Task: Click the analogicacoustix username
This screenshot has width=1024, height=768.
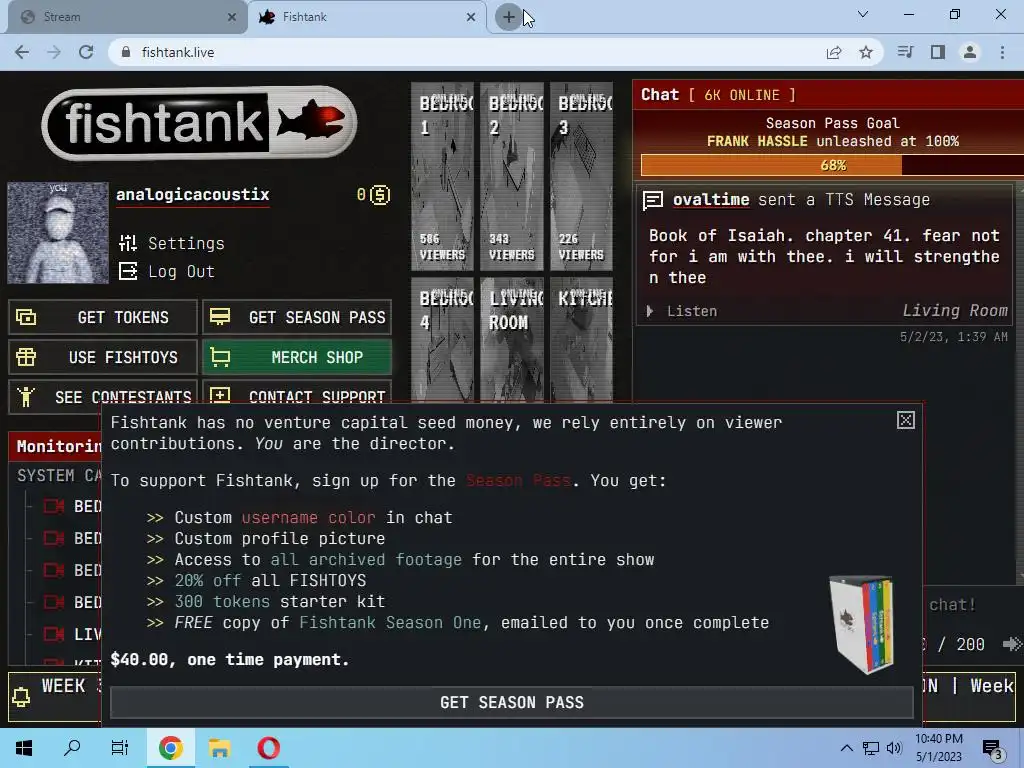Action: [193, 195]
